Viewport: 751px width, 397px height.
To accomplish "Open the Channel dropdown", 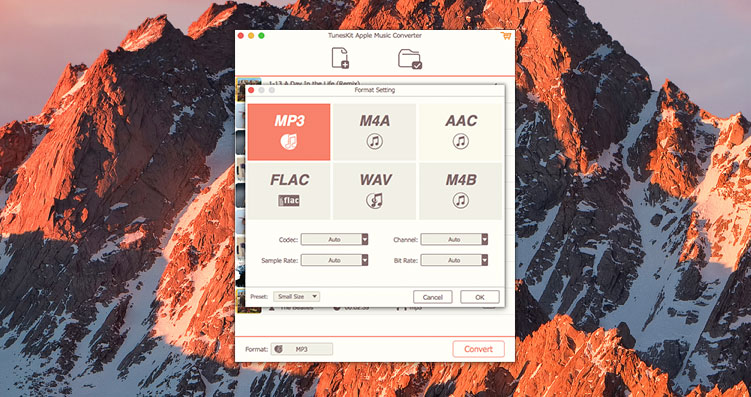I will (x=454, y=239).
